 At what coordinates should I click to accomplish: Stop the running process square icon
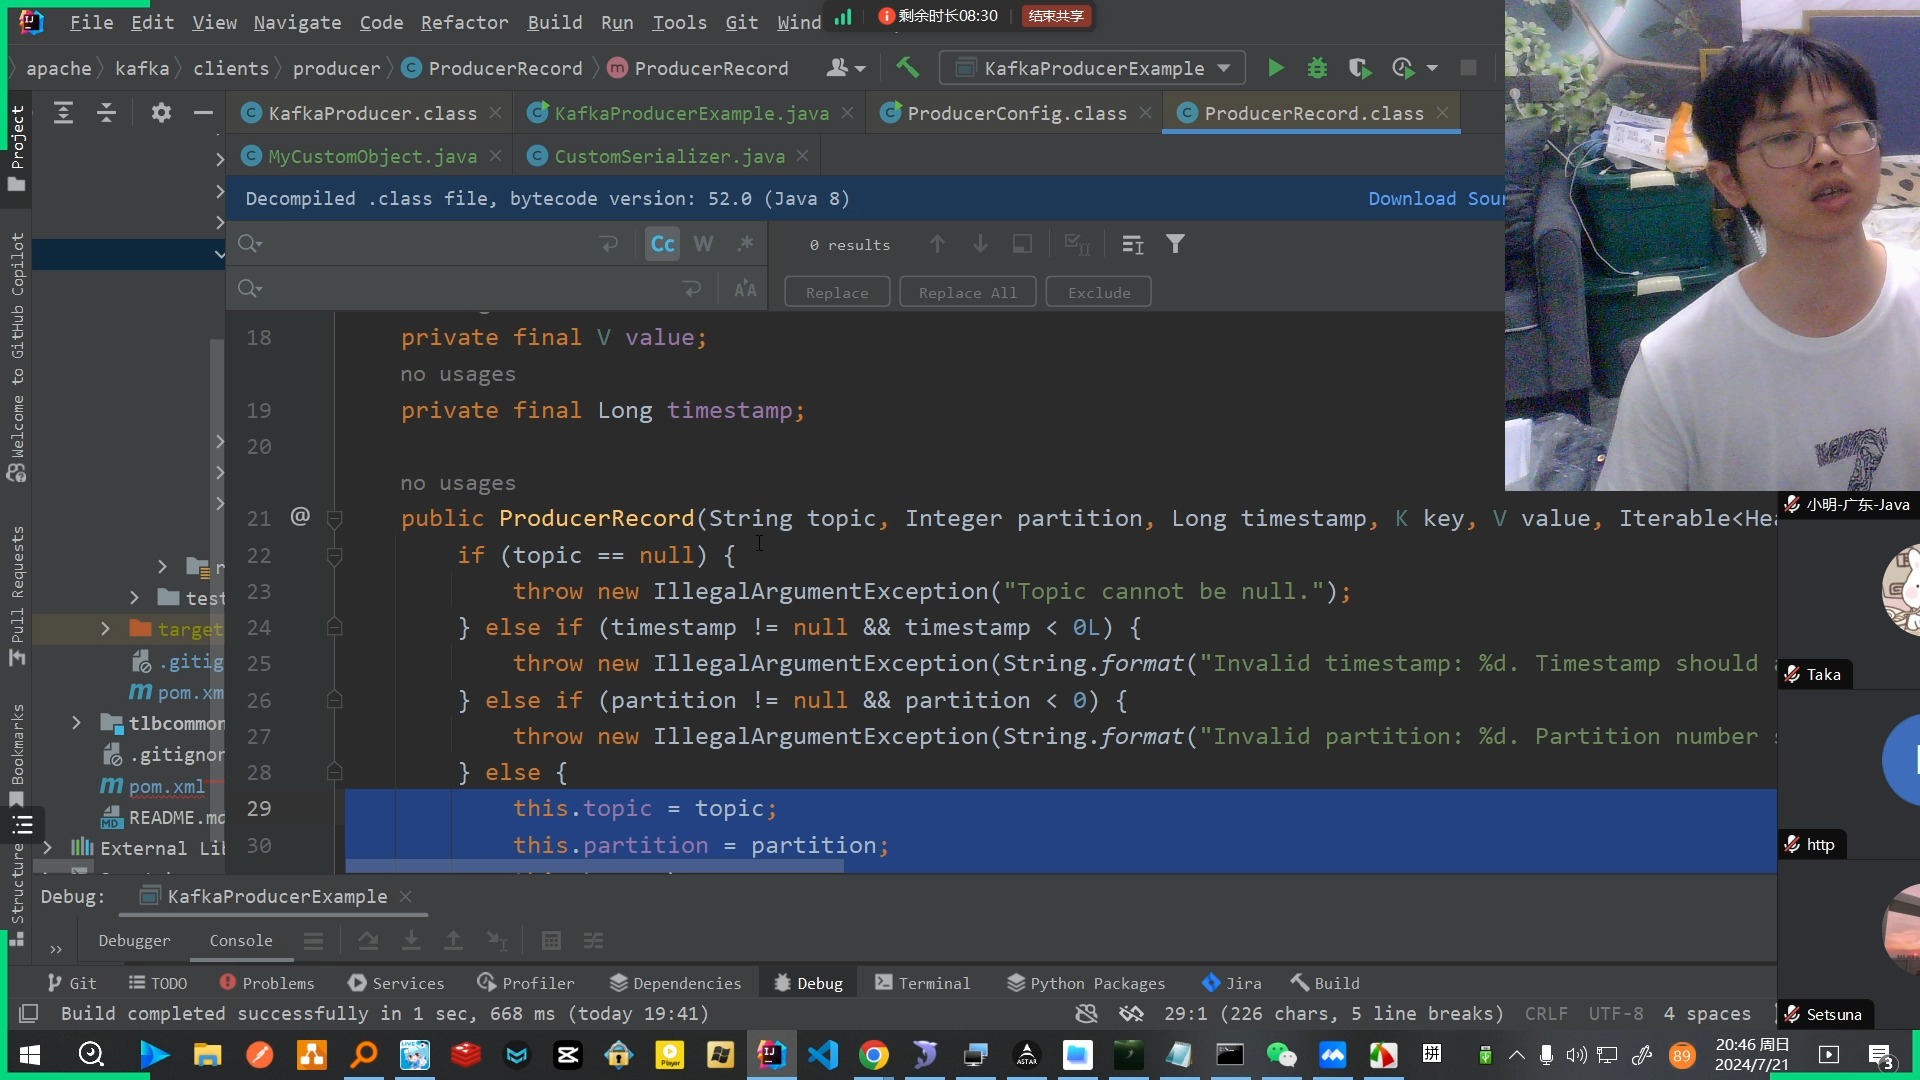click(1468, 68)
